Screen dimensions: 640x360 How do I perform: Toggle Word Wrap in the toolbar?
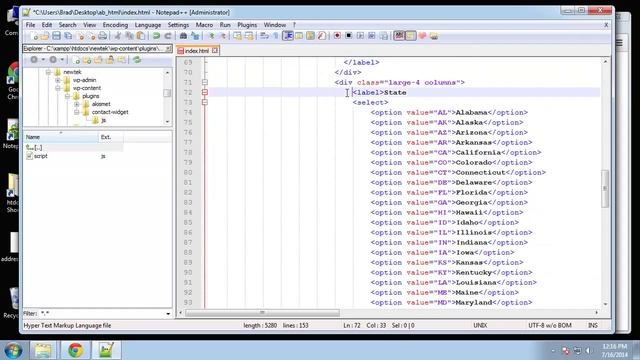[x=264, y=36]
